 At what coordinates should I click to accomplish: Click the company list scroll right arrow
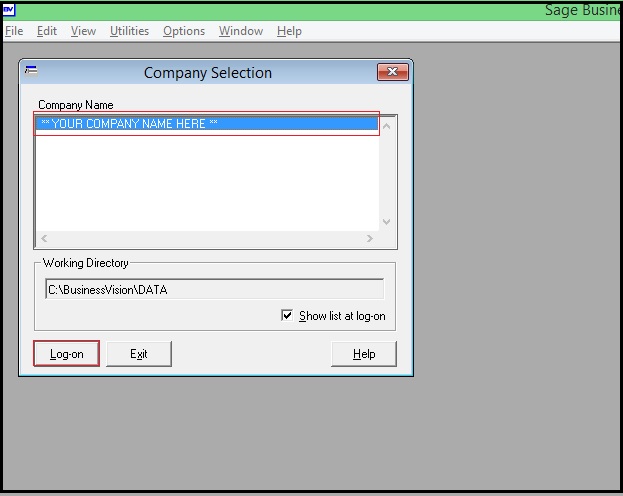[x=370, y=238]
